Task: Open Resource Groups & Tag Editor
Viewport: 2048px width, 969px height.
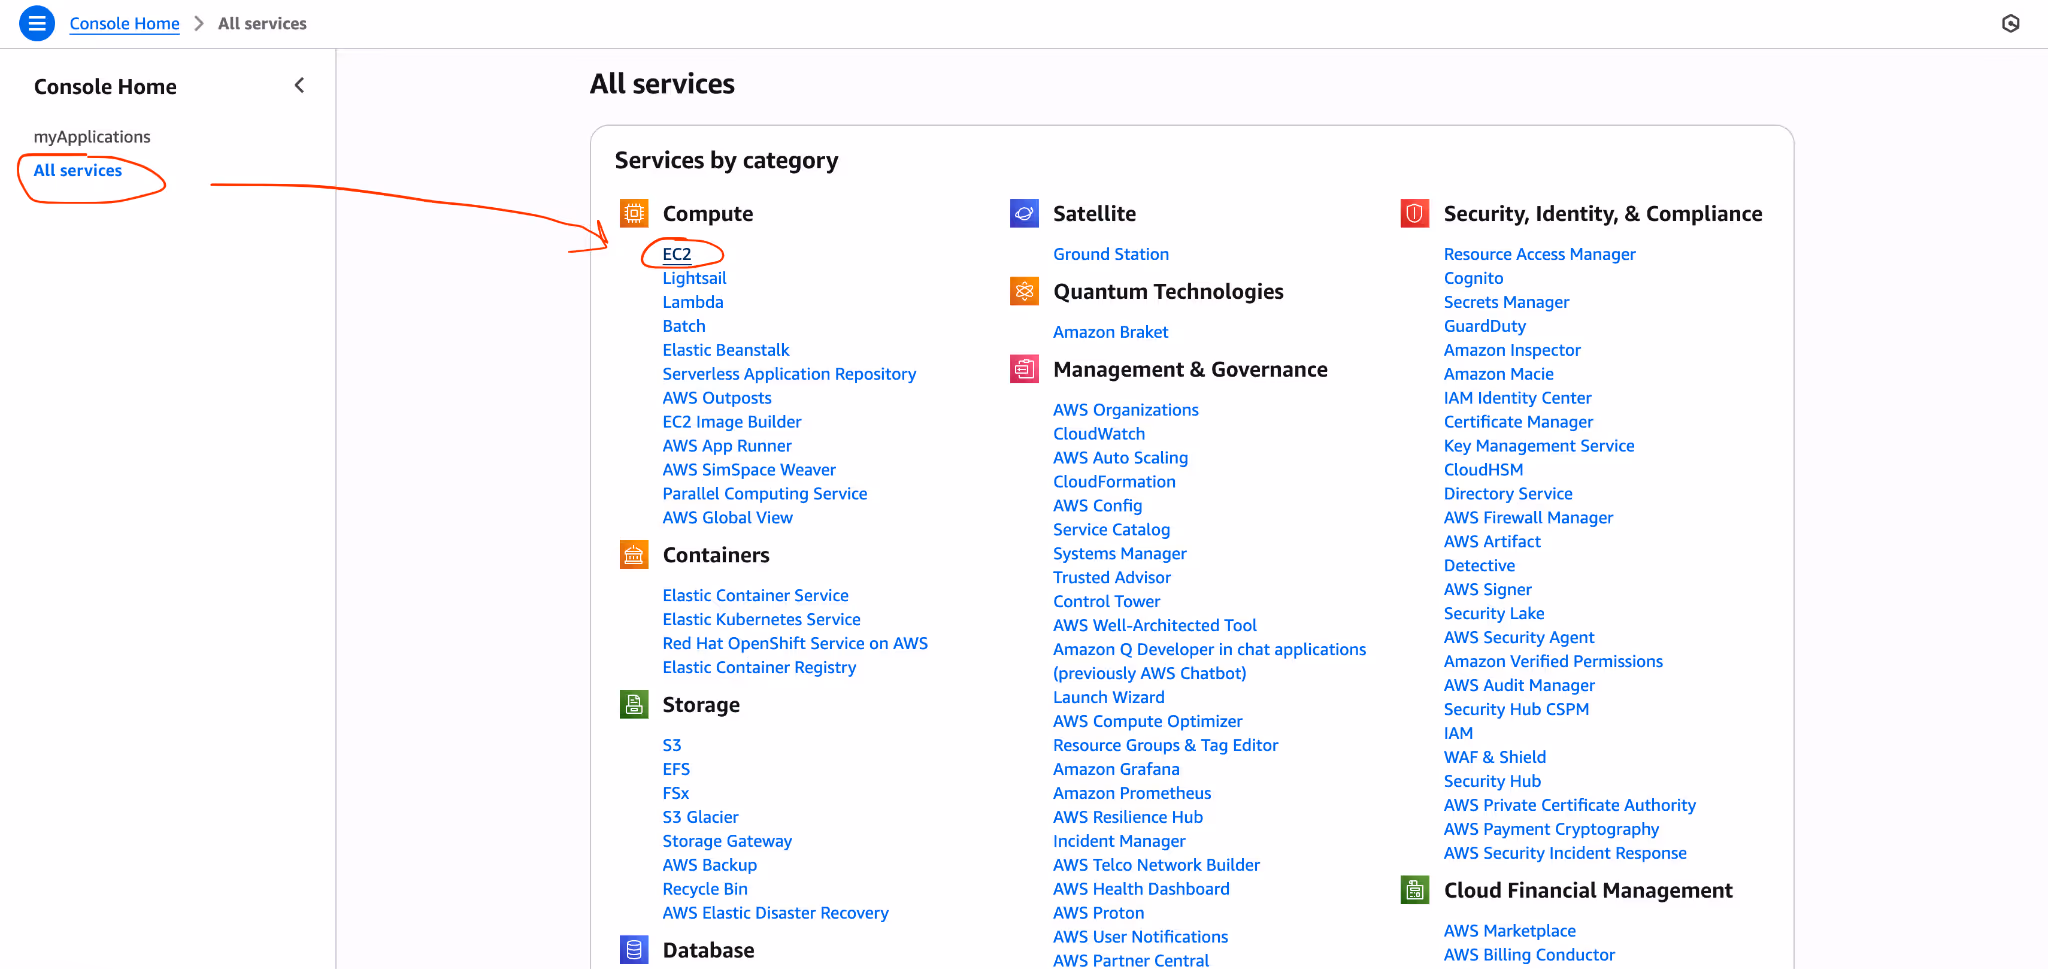Action: coord(1166,746)
